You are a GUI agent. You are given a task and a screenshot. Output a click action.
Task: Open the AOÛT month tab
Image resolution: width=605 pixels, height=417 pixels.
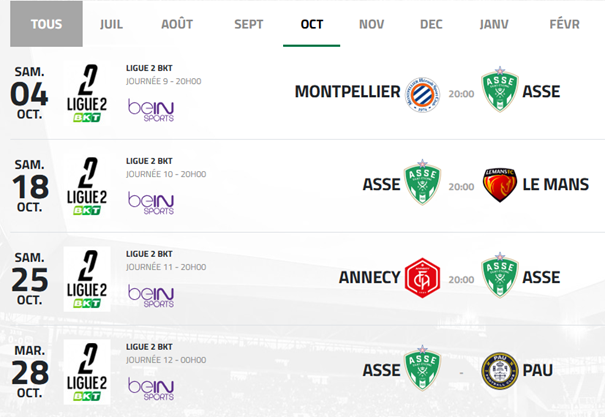point(177,23)
